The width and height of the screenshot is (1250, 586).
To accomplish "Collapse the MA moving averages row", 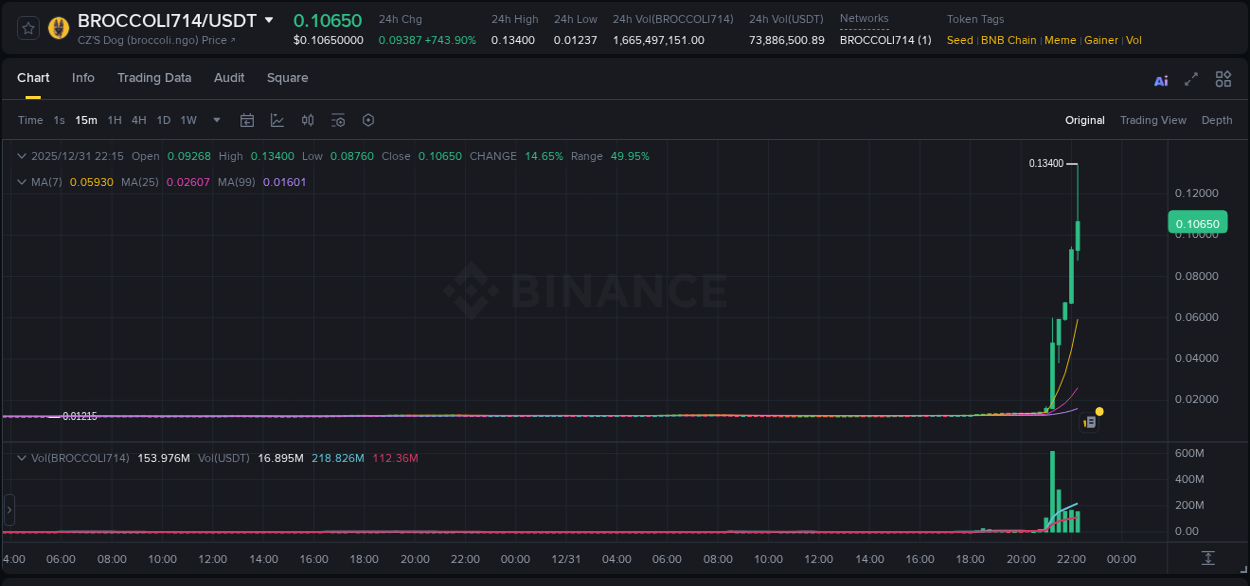I will click(22, 182).
